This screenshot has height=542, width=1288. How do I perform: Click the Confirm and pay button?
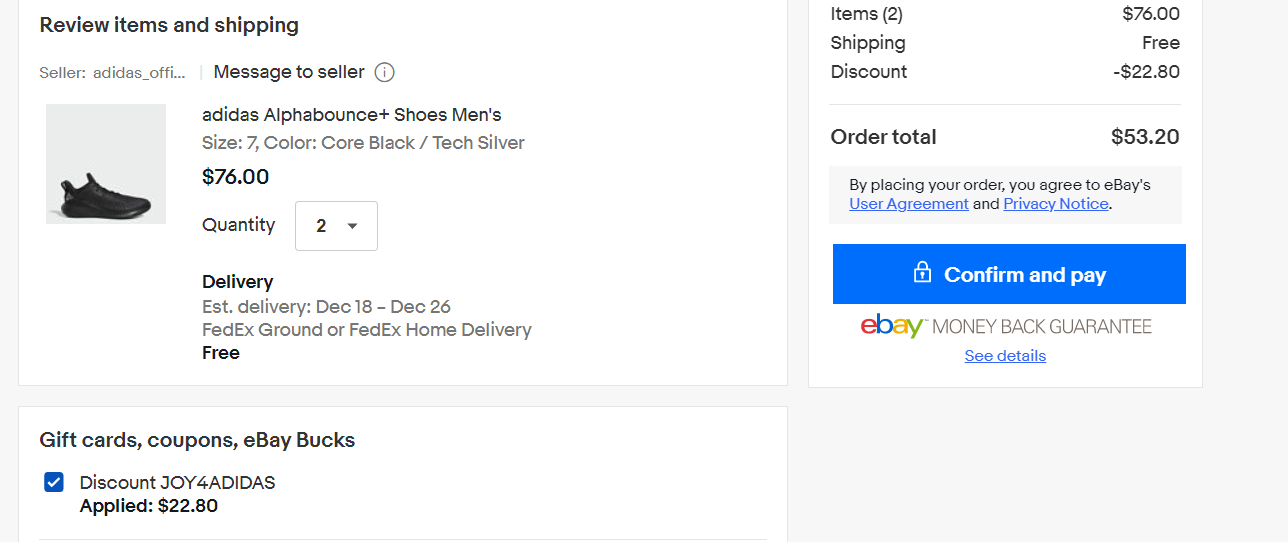(1009, 274)
